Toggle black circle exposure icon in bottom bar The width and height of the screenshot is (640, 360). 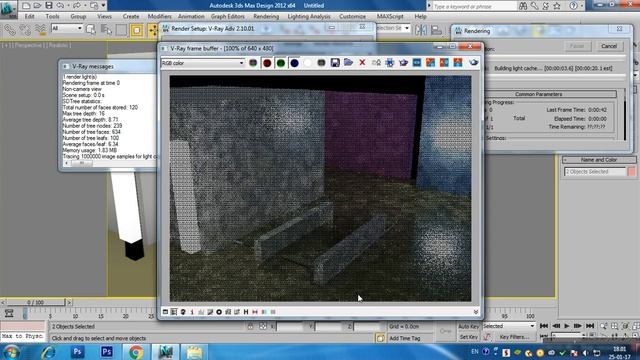(x=219, y=312)
